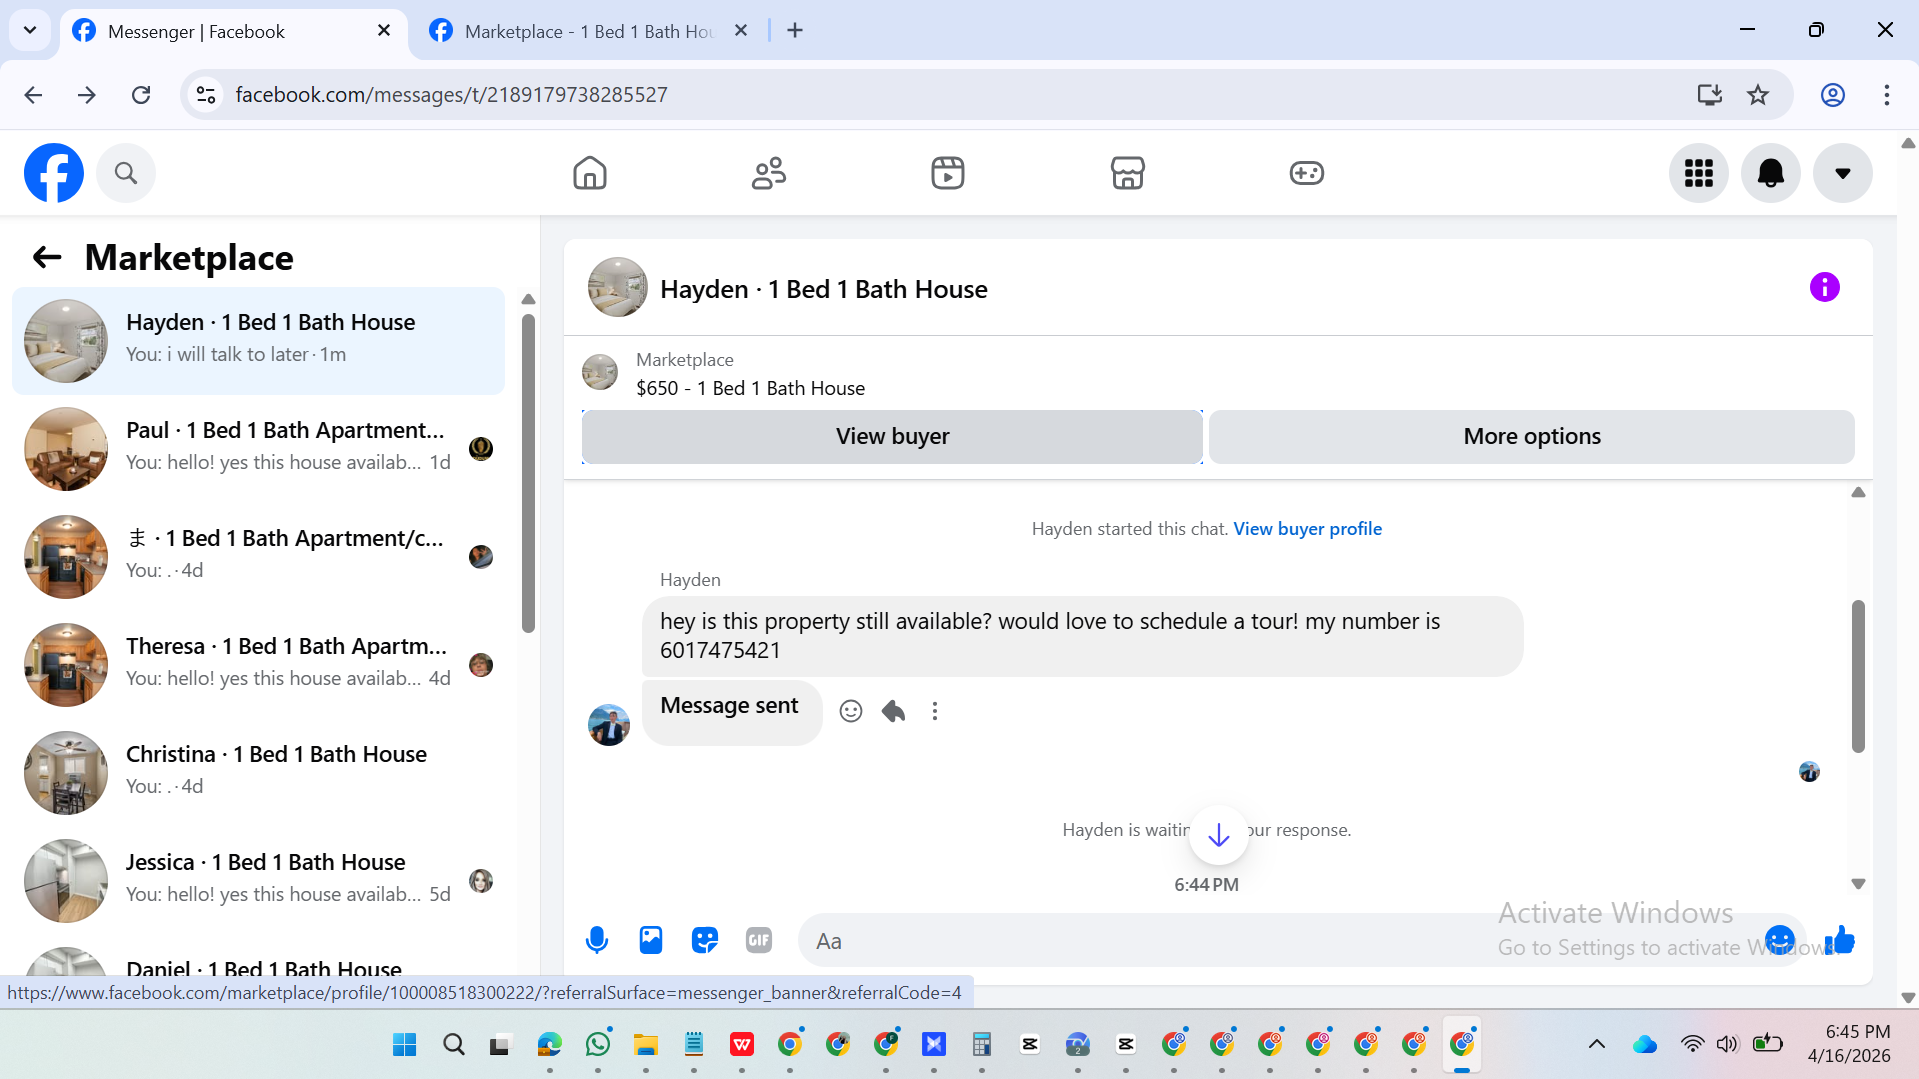
Task: Open Theresa 1 Bed 1 Bath Apartment chat
Action: click(258, 665)
